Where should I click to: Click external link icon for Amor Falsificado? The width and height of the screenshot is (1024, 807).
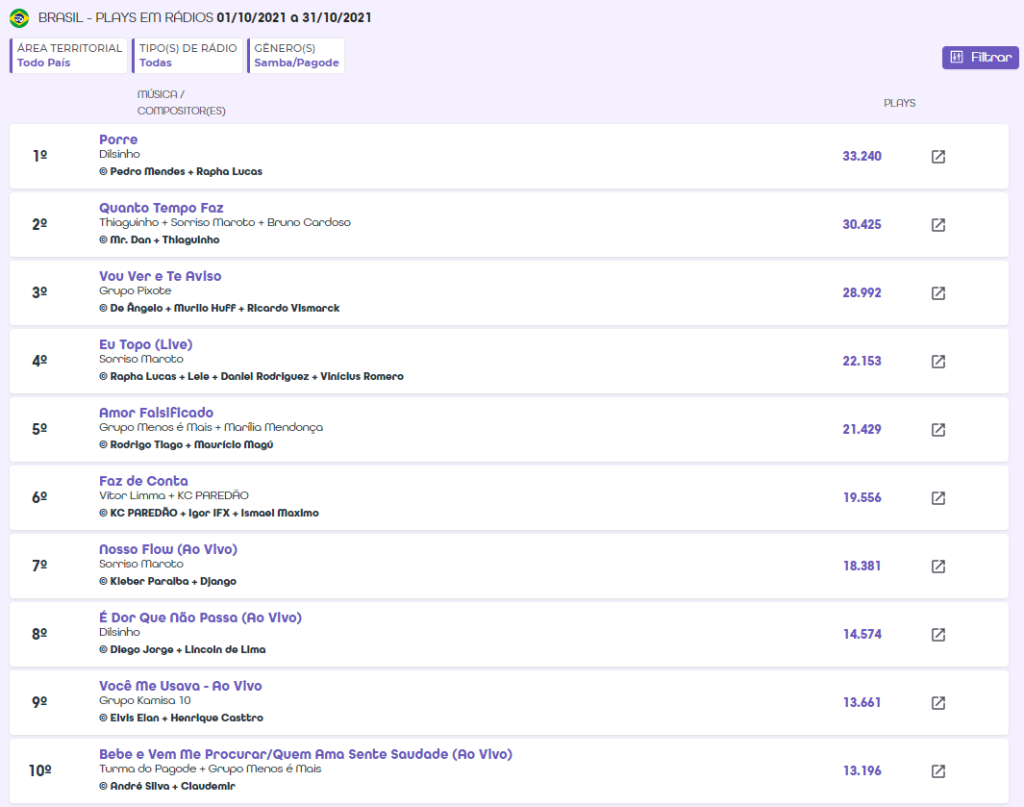(938, 429)
